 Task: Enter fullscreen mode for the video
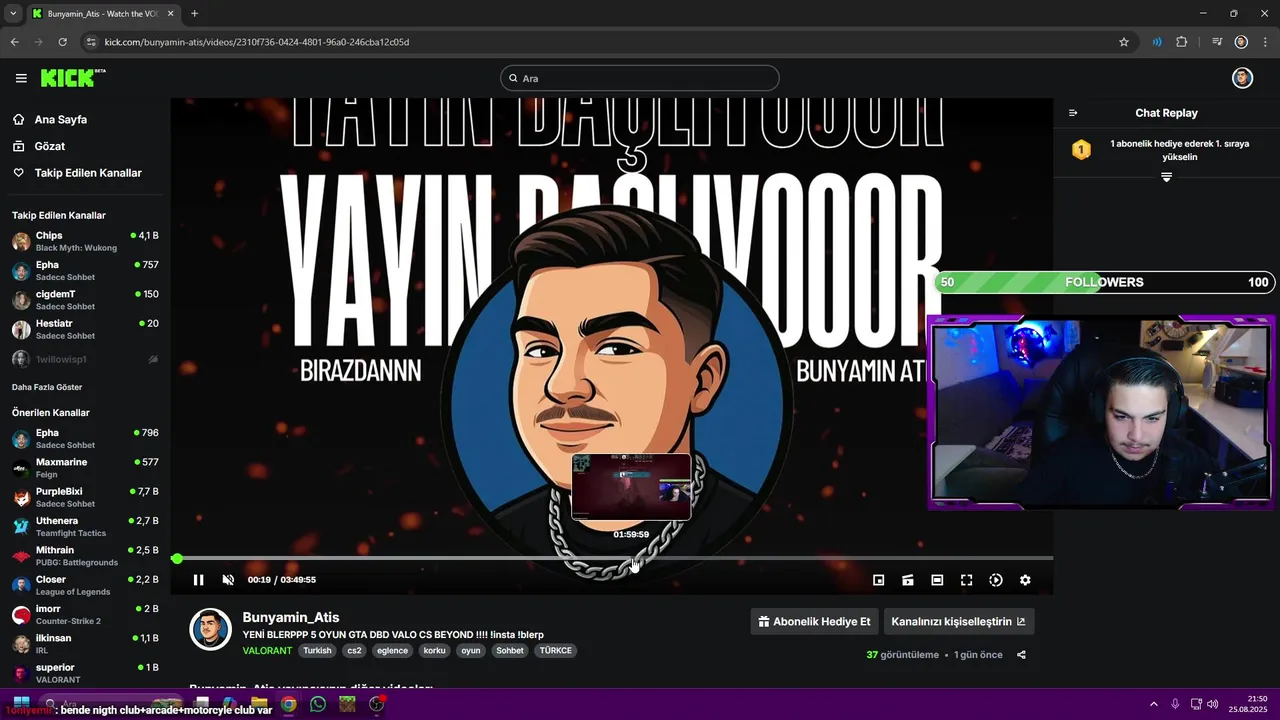(966, 580)
